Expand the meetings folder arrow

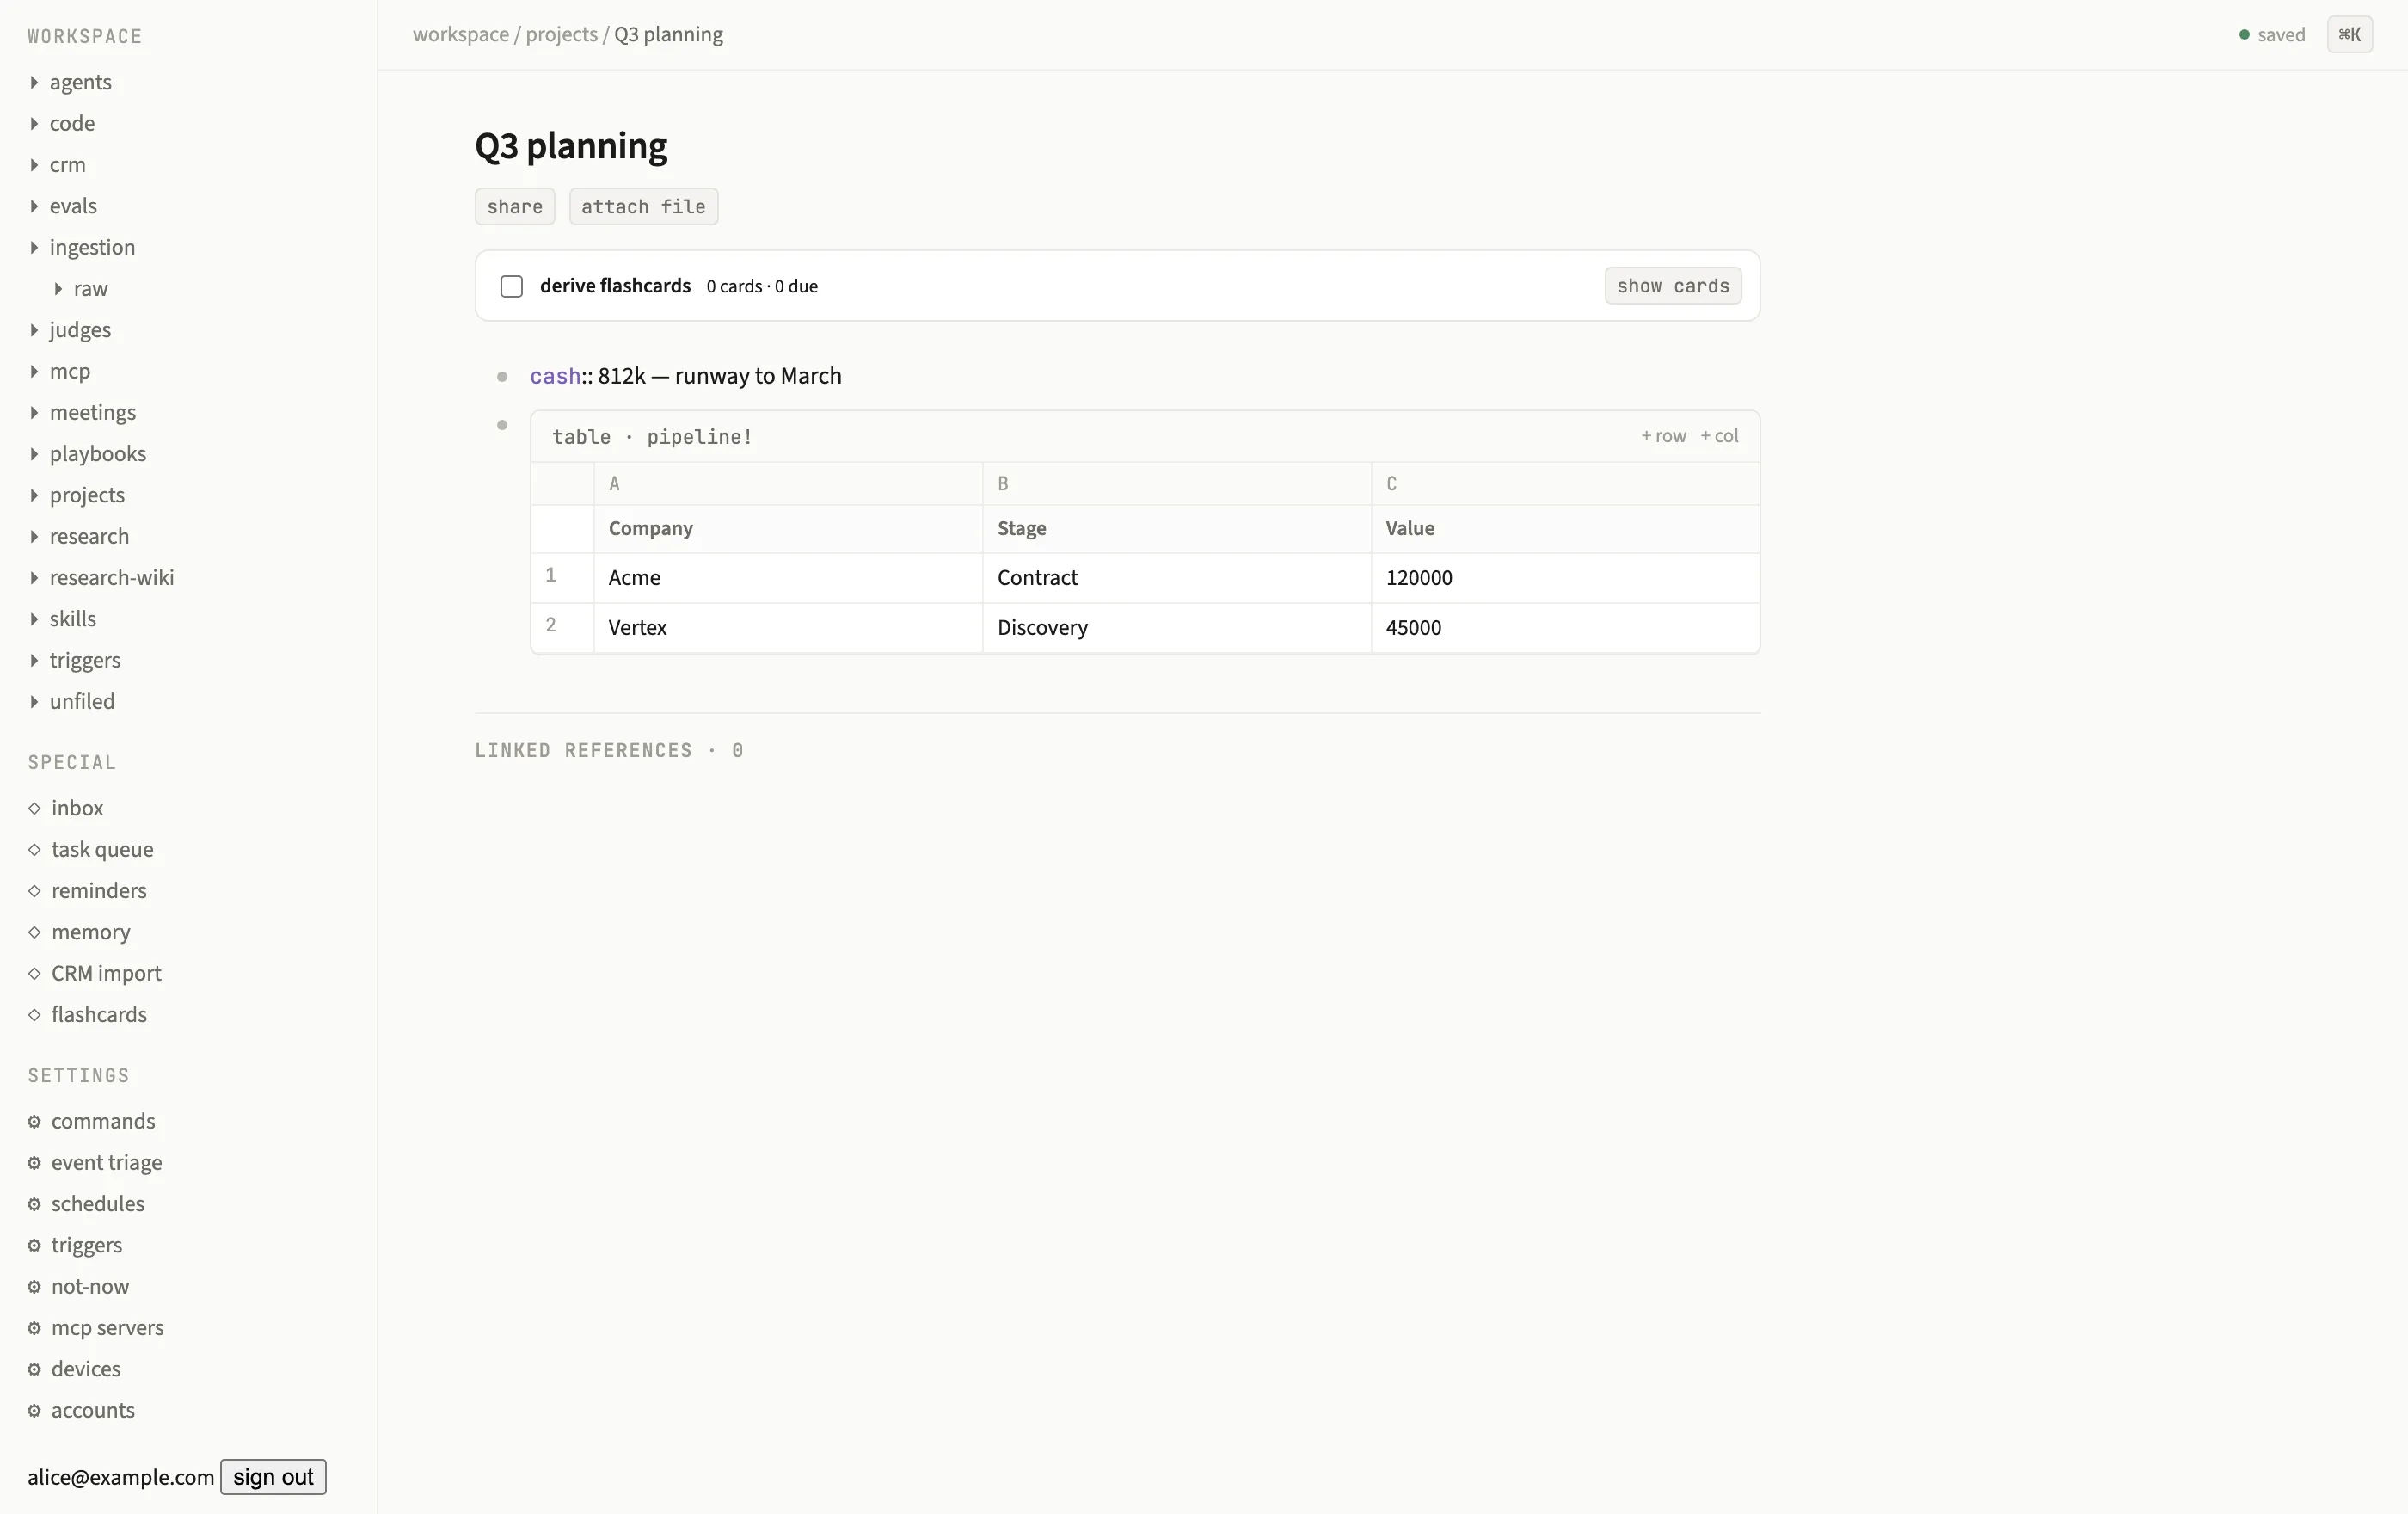[x=34, y=413]
